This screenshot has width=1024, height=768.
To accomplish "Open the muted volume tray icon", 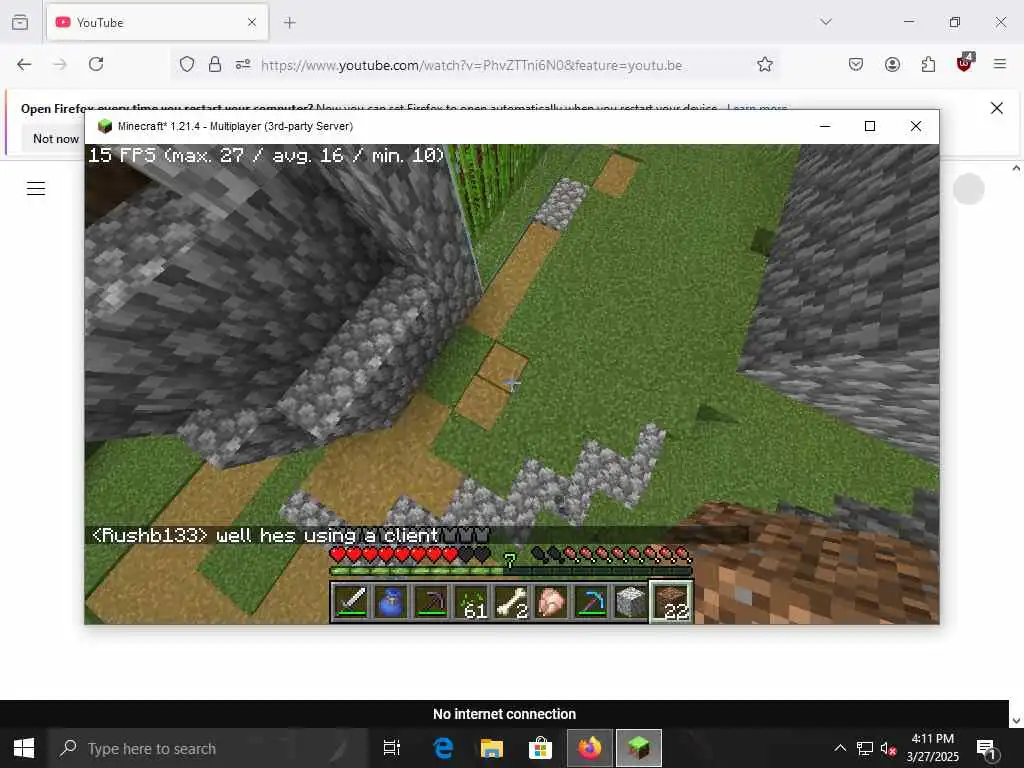I will (x=888, y=748).
